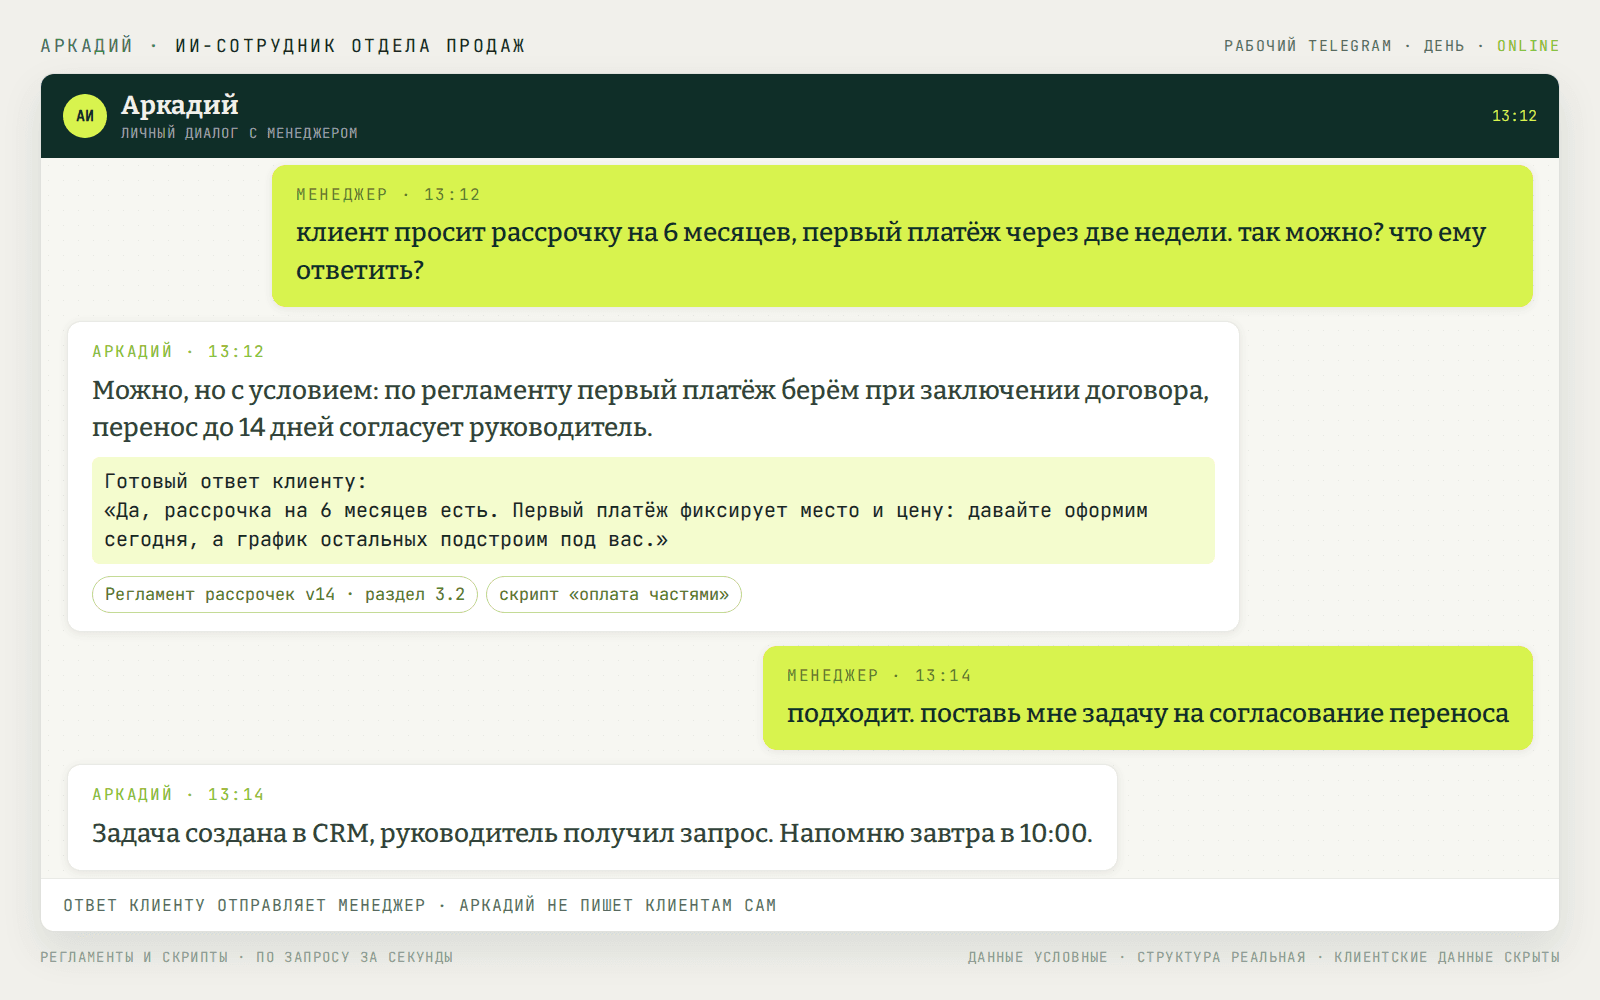This screenshot has height=1000, width=1600.
Task: Open the "Регламент рассрочек v14 · раздел 3.2" source chip
Action: (x=285, y=594)
